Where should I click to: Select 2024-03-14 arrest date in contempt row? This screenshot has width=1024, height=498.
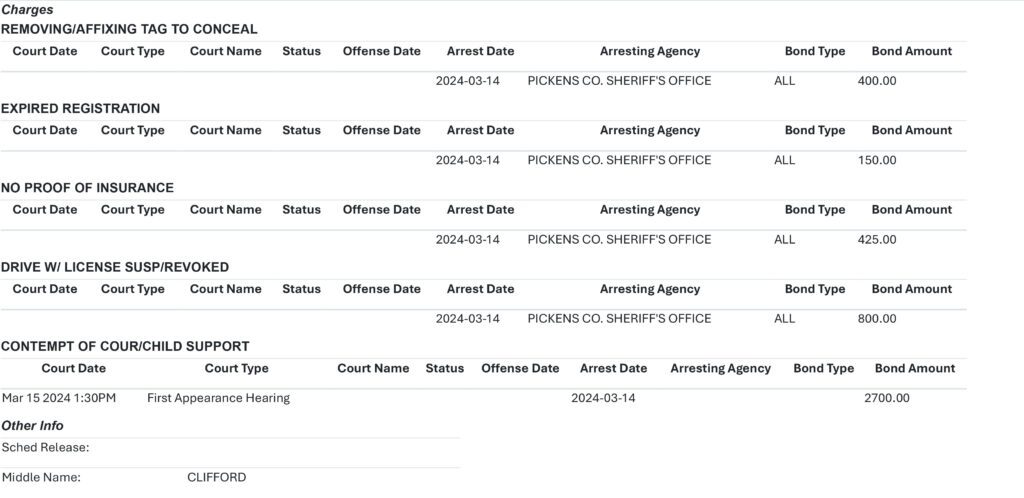coord(603,398)
